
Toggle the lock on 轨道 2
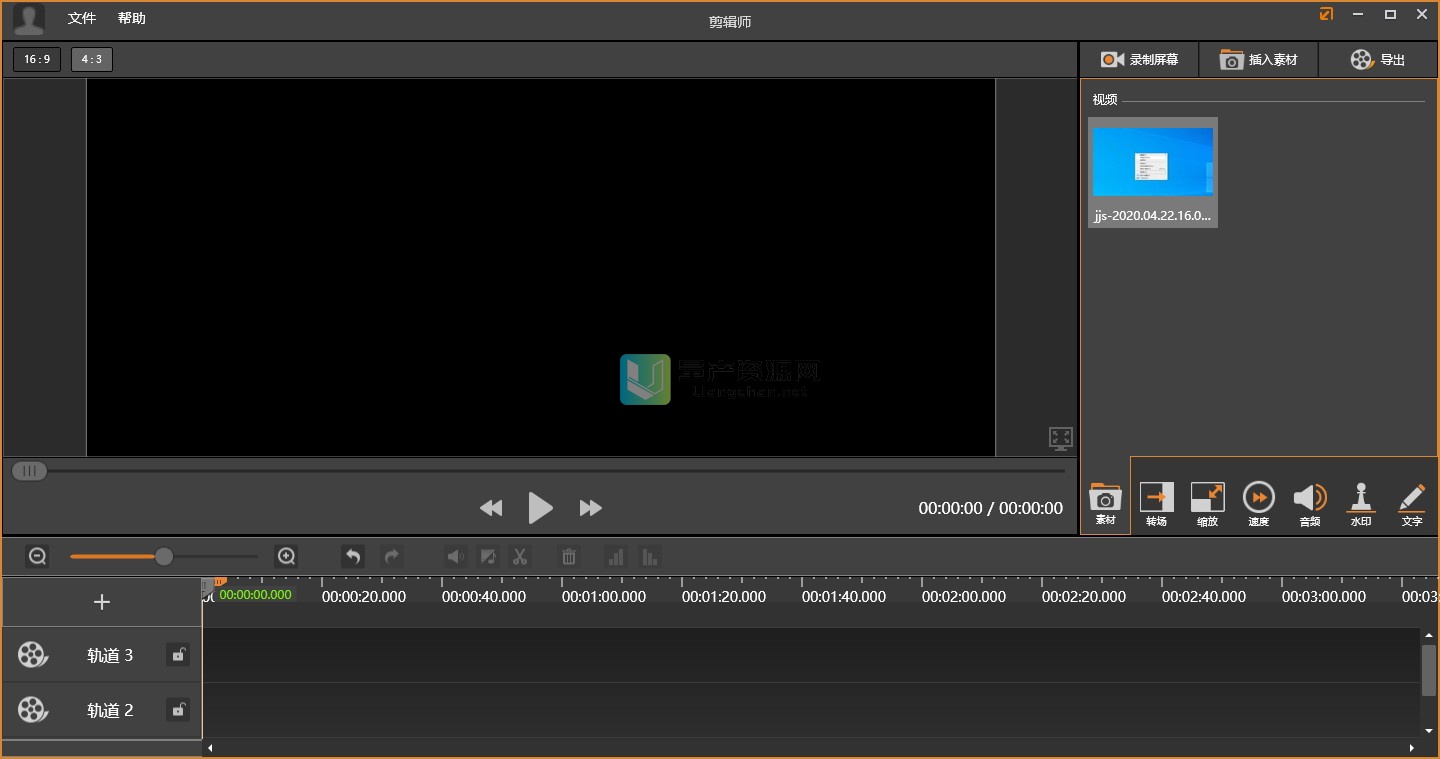tap(178, 710)
